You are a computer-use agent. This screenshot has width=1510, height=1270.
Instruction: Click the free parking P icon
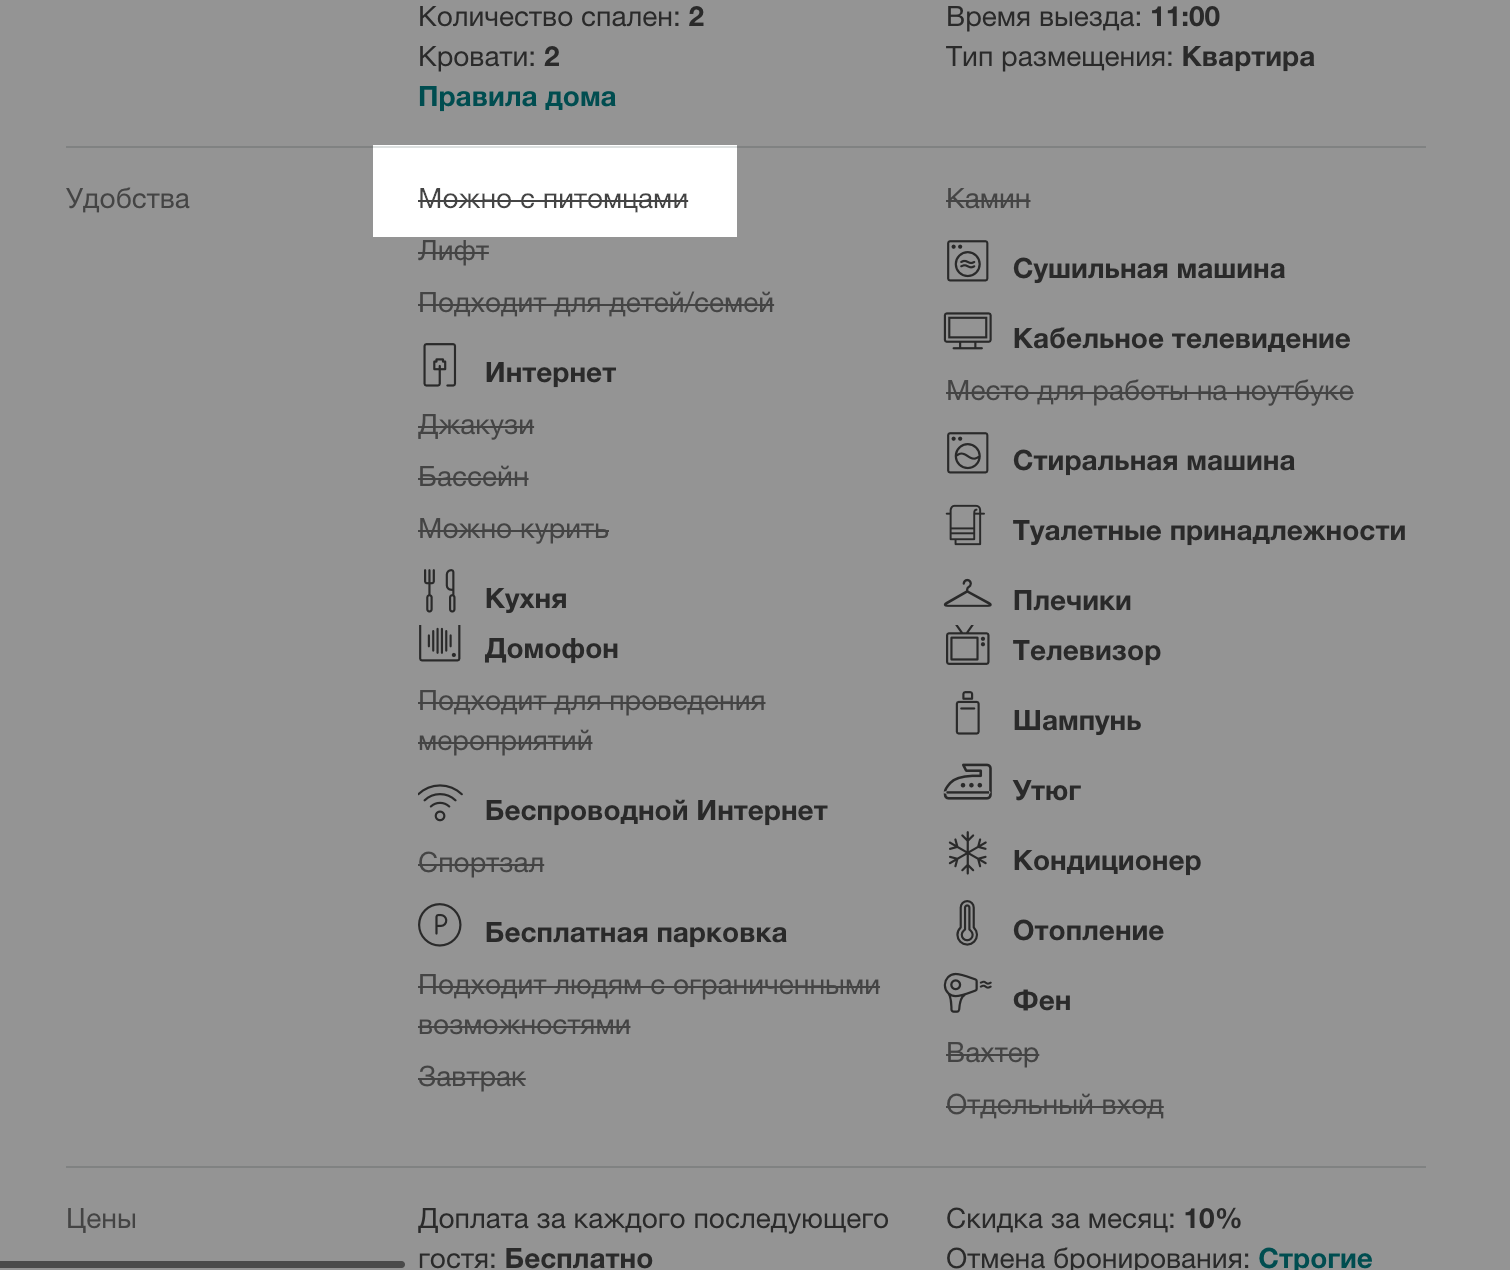[x=440, y=925]
